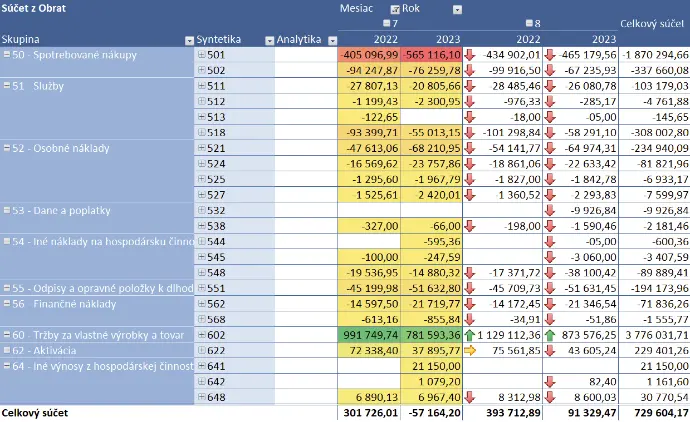Expand account 525 row
The width and height of the screenshot is (690, 422).
pos(202,179)
